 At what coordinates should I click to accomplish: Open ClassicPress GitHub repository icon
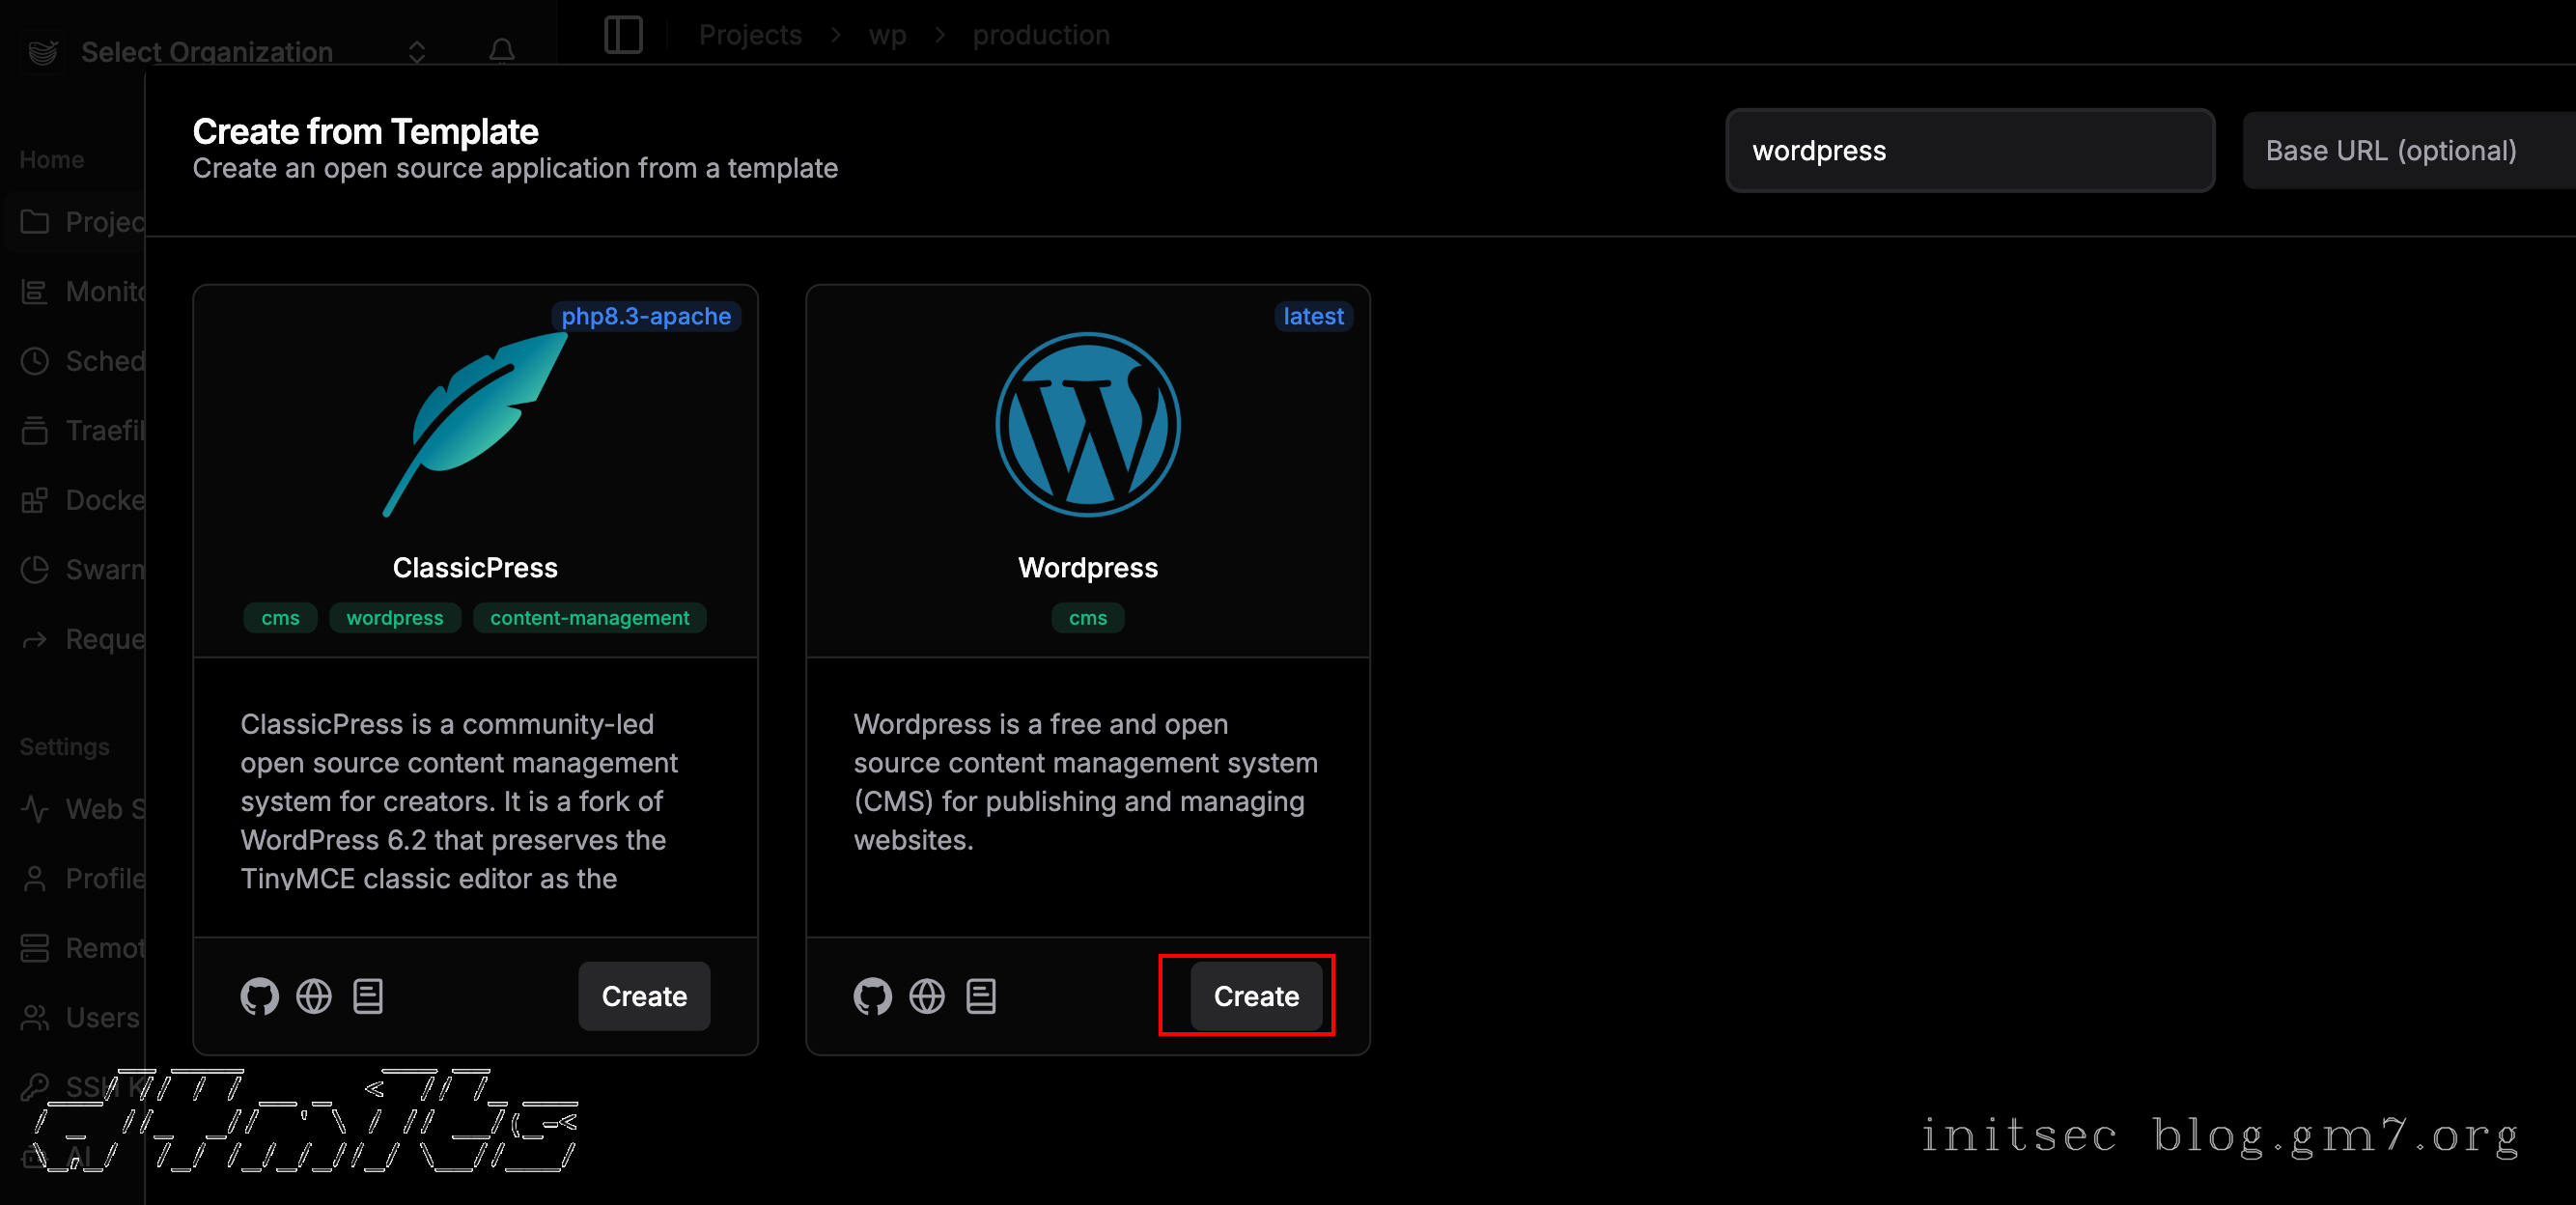pyautogui.click(x=259, y=996)
